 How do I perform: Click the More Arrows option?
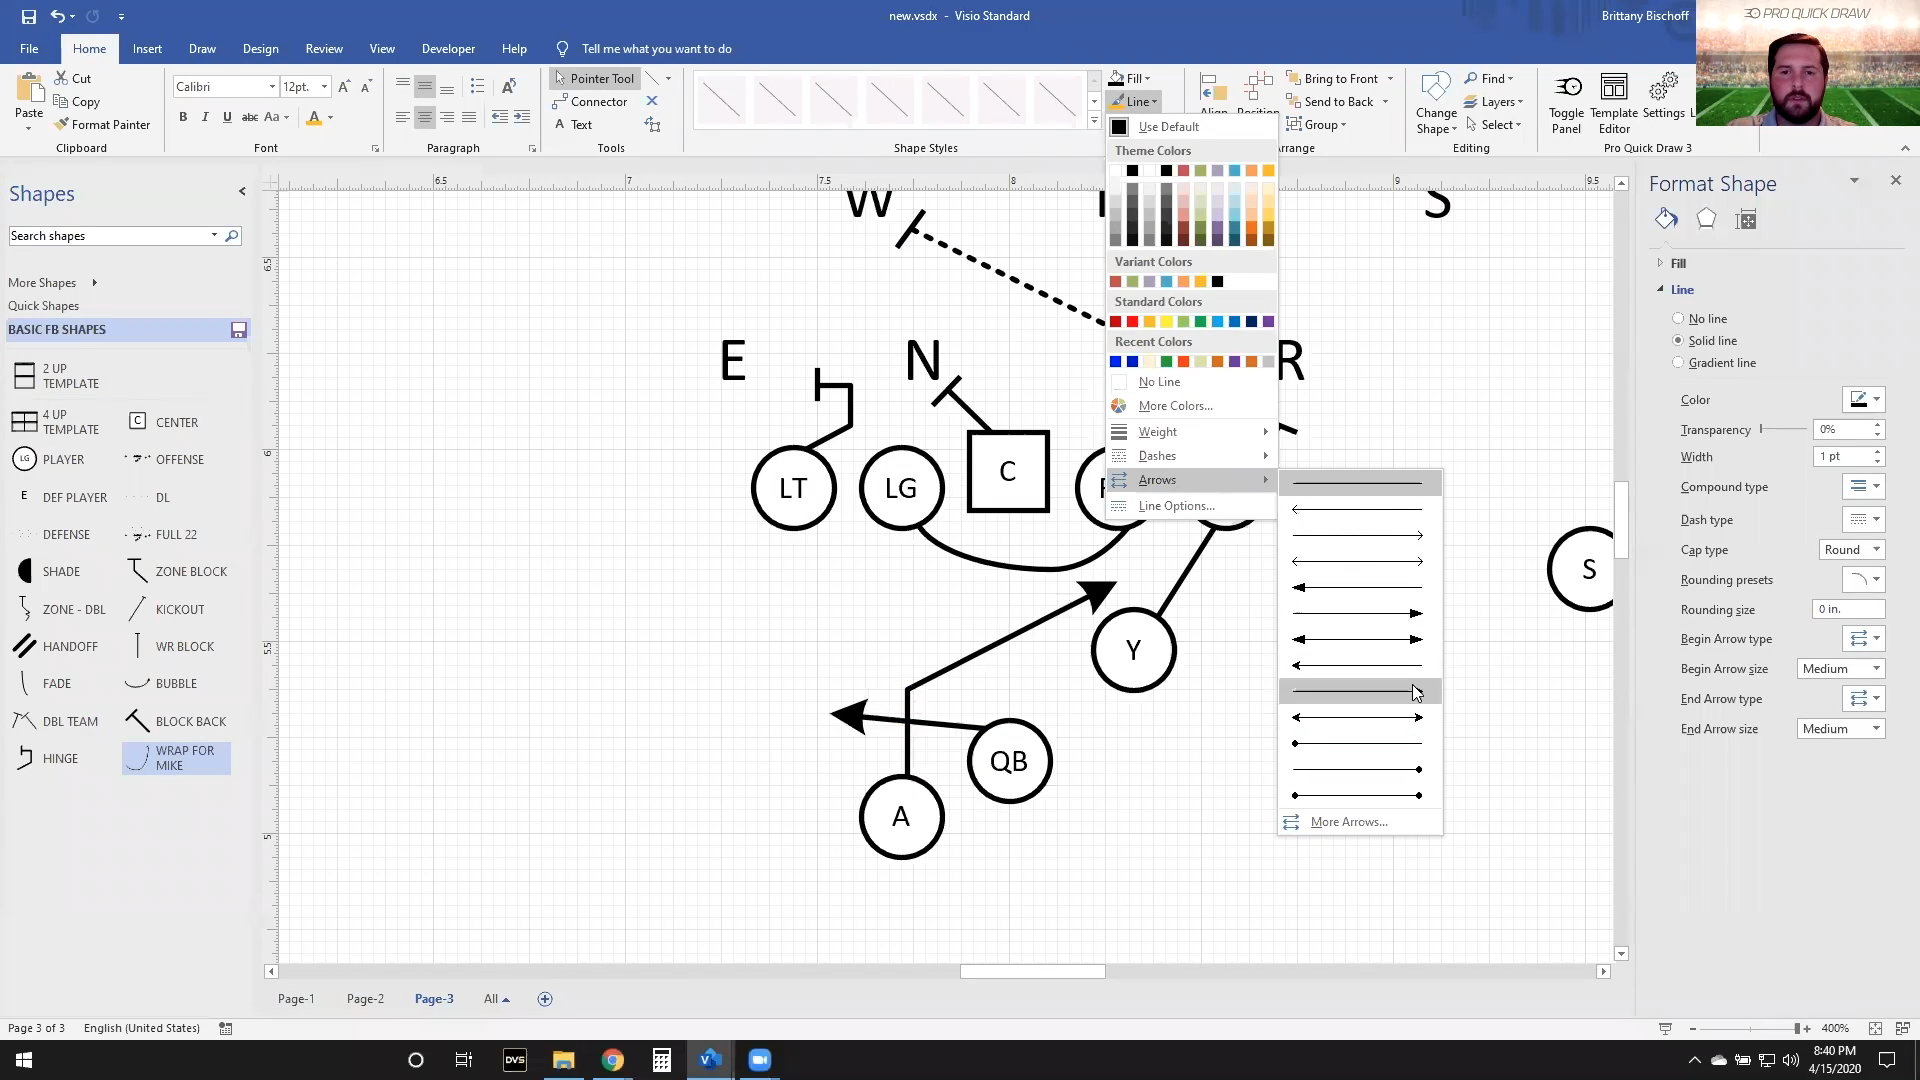coord(1348,820)
